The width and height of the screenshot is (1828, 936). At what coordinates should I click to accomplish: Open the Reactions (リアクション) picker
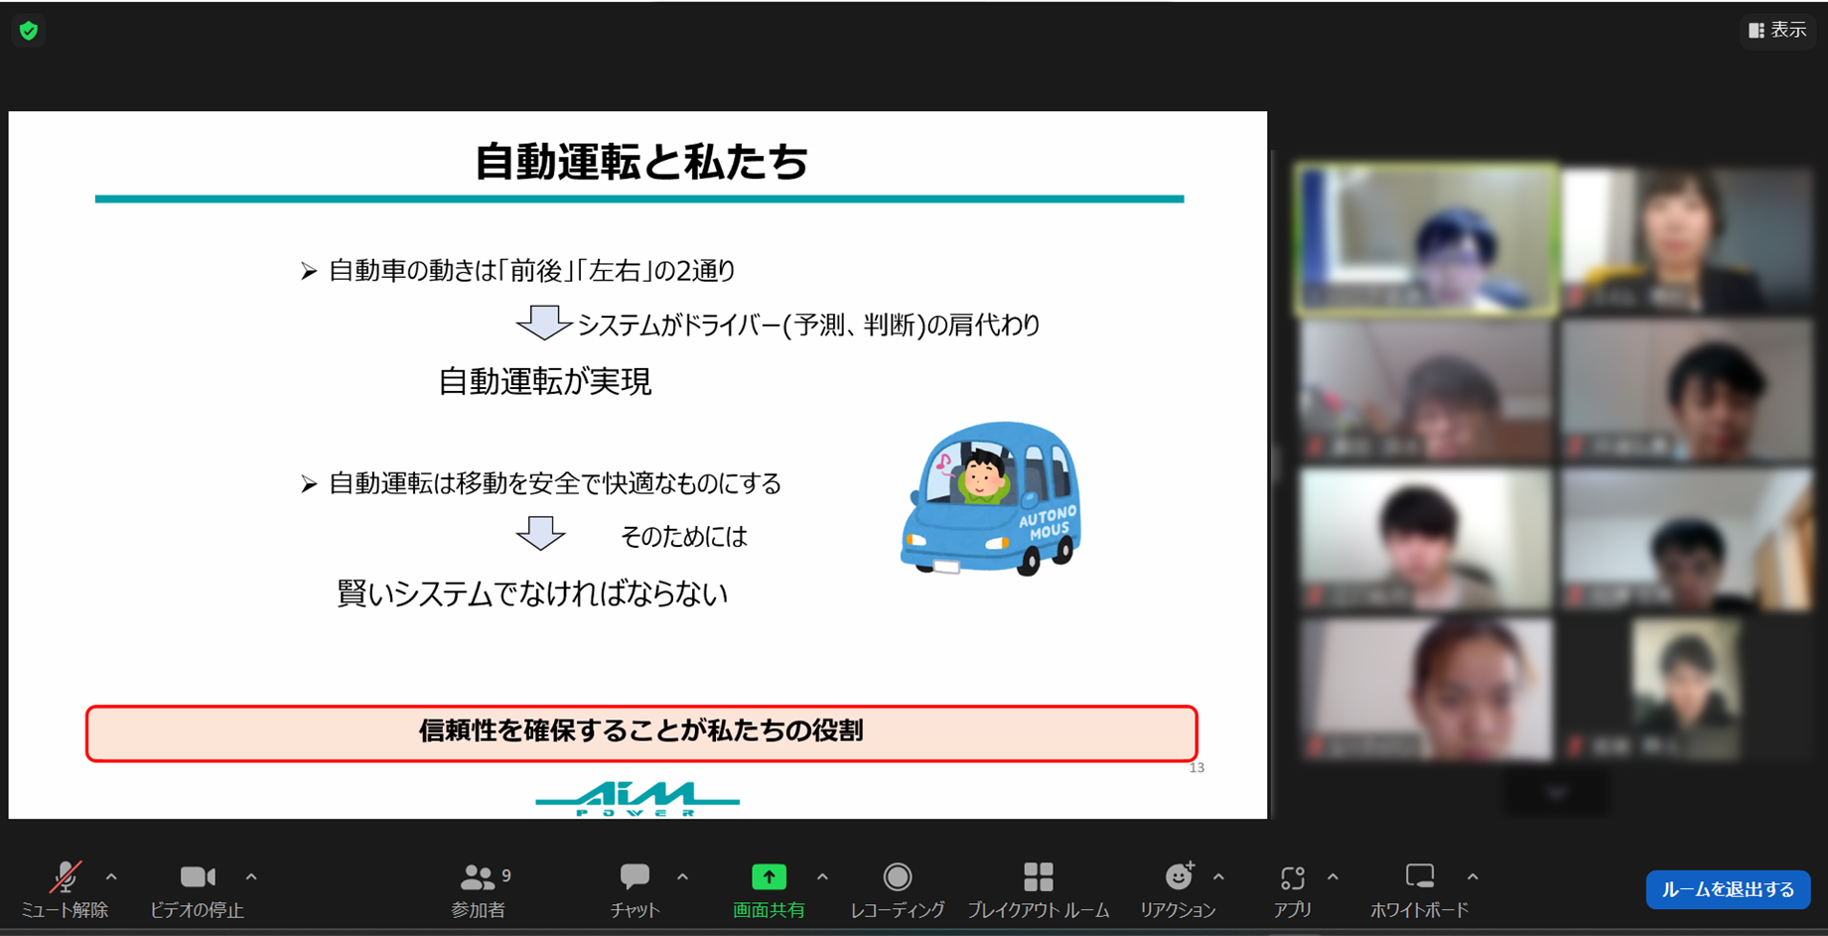(1178, 888)
